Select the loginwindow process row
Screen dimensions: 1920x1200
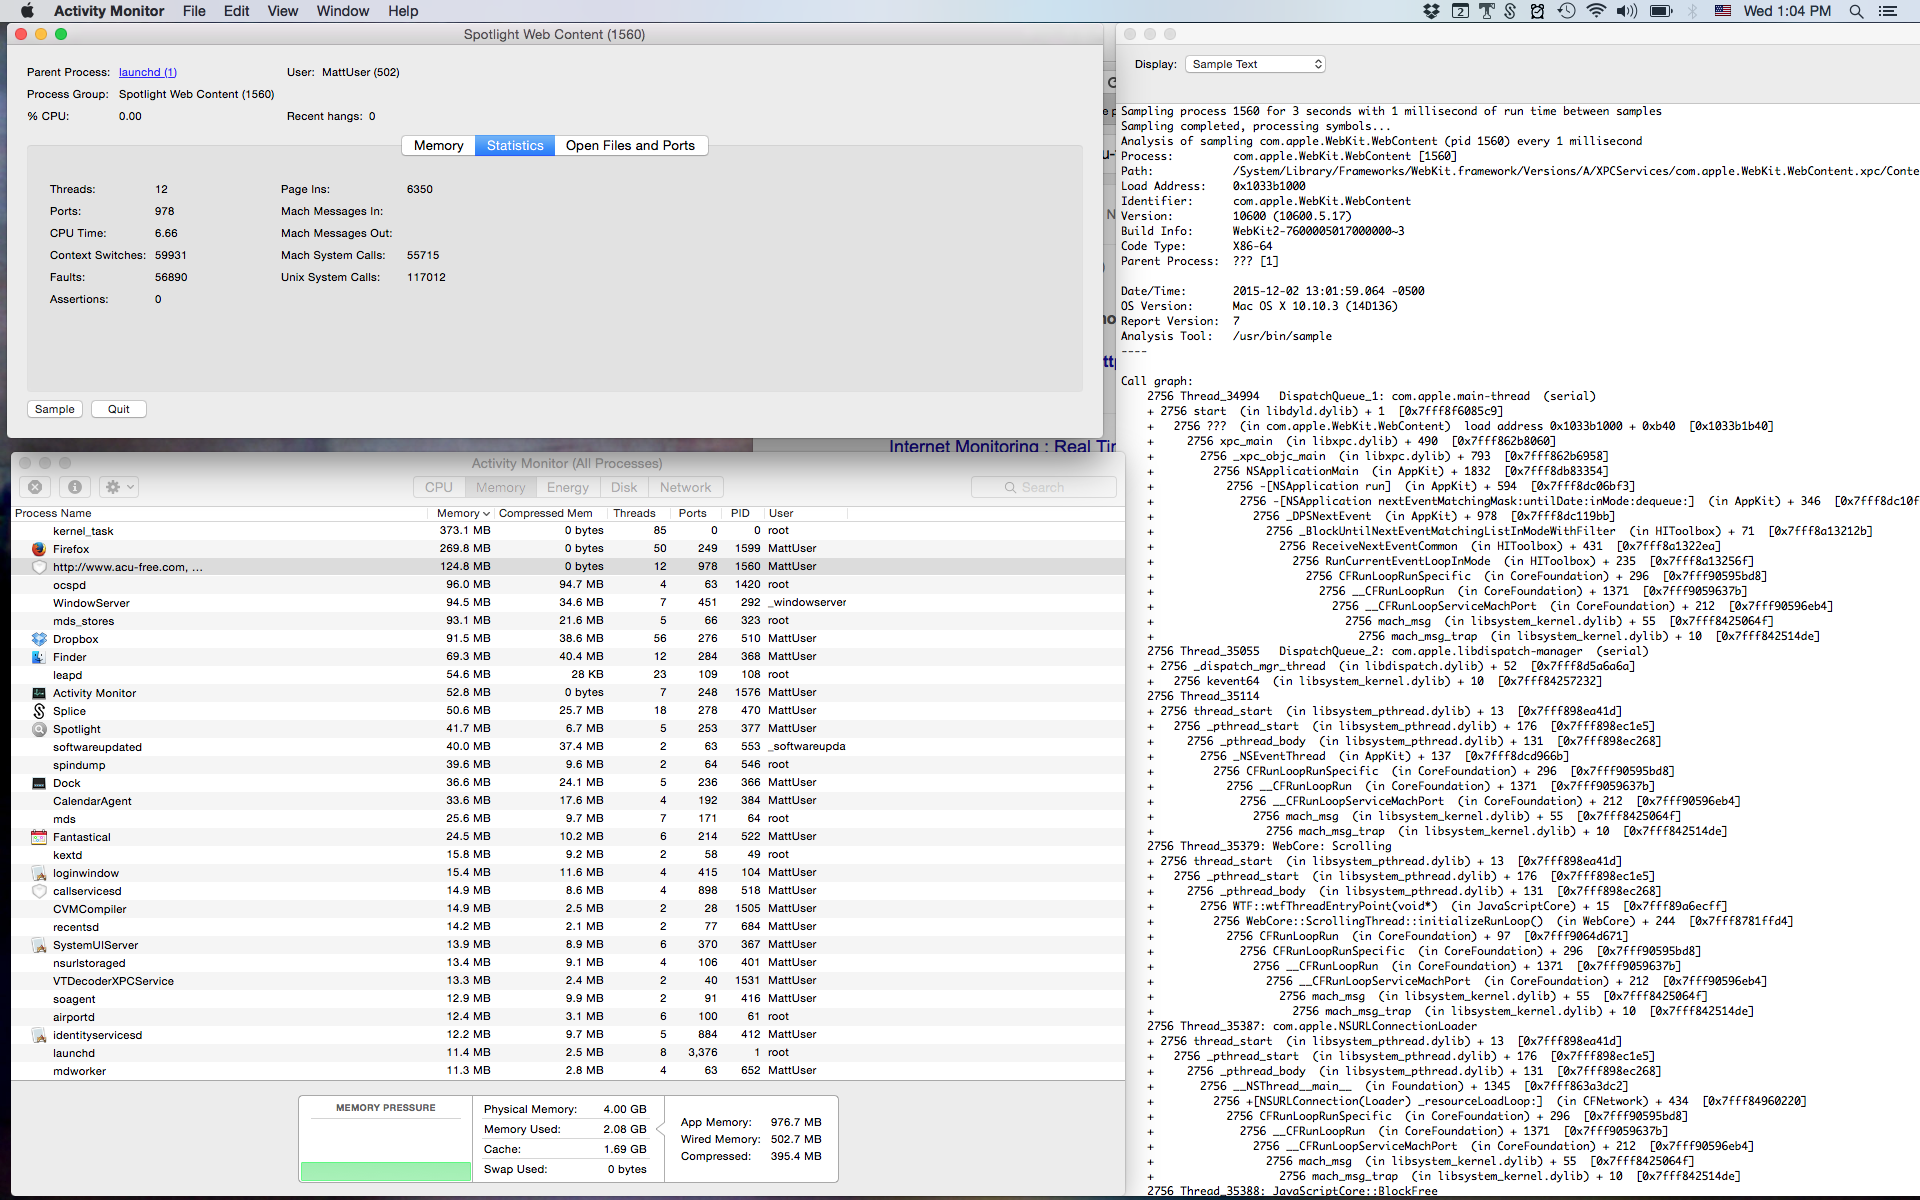point(568,873)
